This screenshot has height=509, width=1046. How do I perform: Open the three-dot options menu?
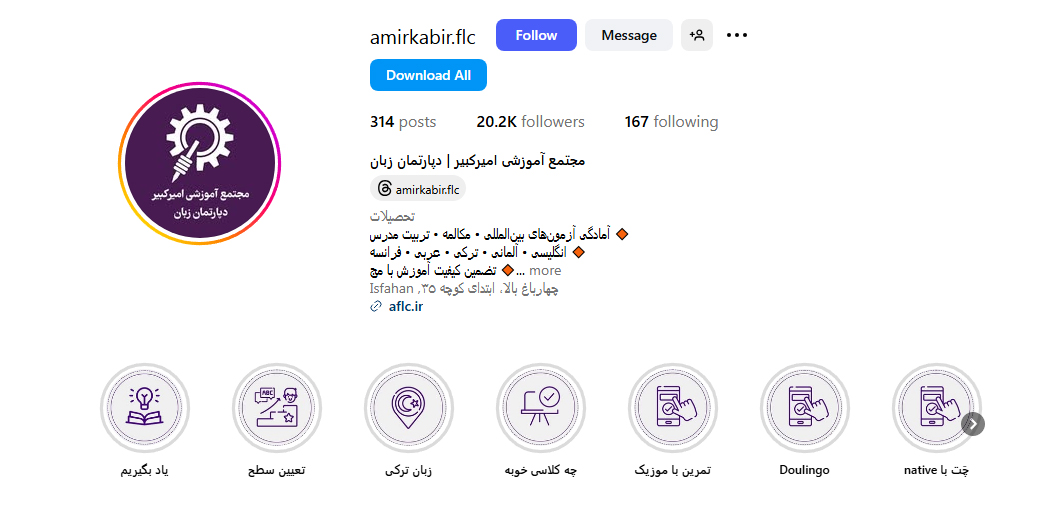click(x=736, y=35)
